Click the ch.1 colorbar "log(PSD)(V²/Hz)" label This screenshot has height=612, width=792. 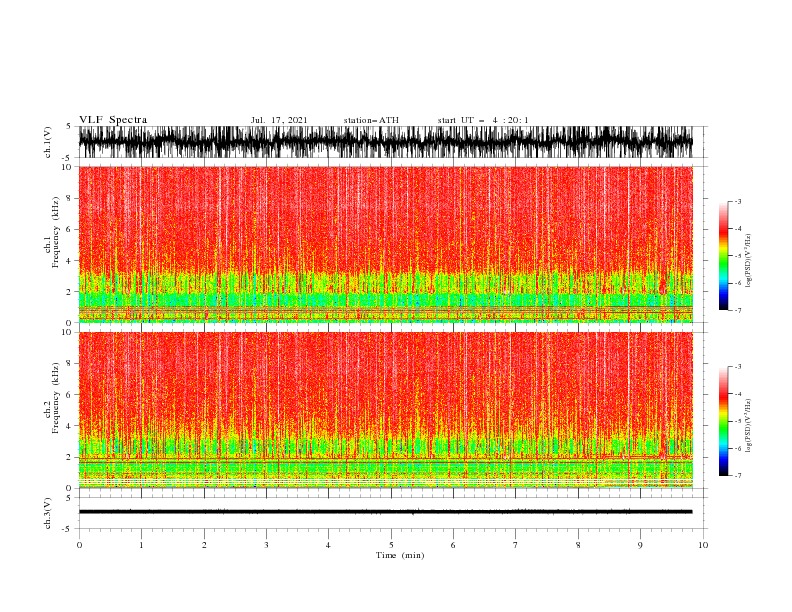click(x=748, y=261)
